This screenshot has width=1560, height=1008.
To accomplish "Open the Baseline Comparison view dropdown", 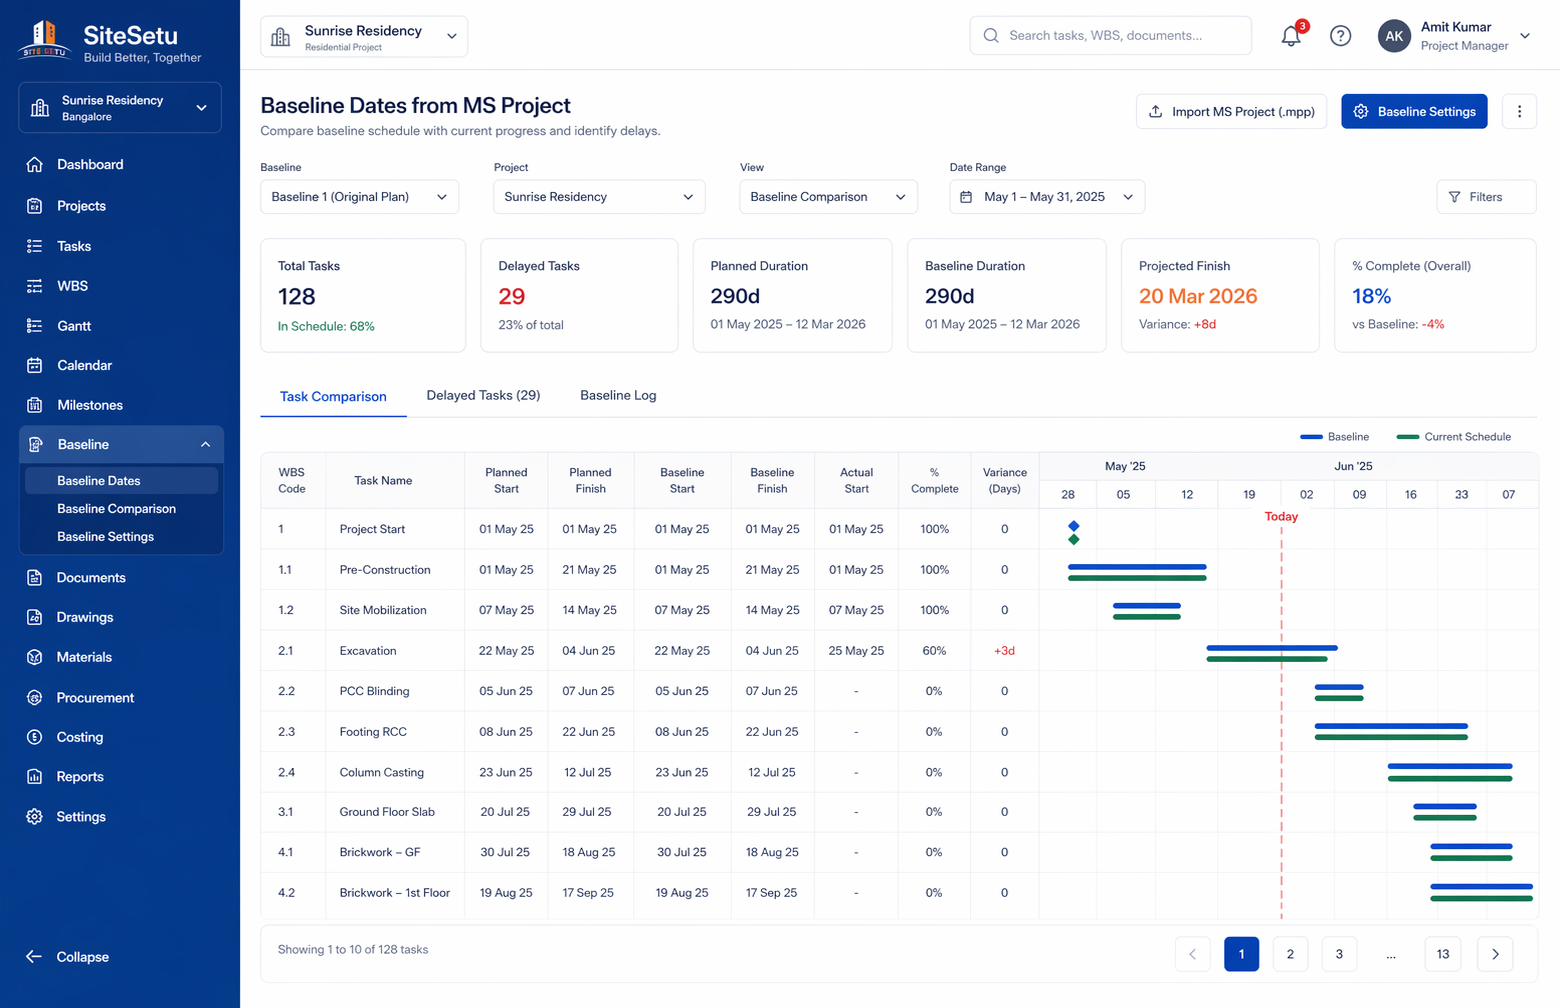I will [x=828, y=197].
